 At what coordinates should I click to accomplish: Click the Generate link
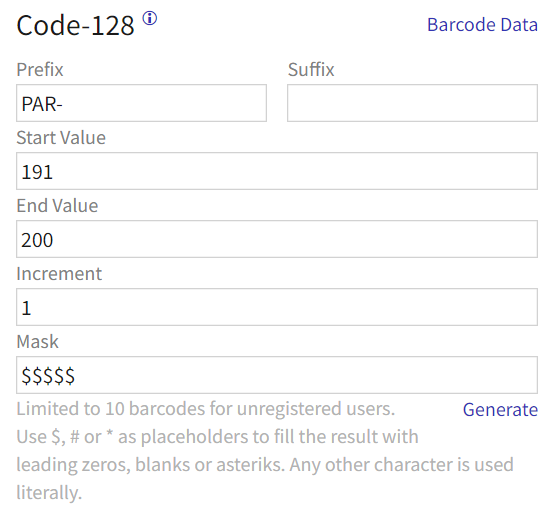tap(500, 410)
